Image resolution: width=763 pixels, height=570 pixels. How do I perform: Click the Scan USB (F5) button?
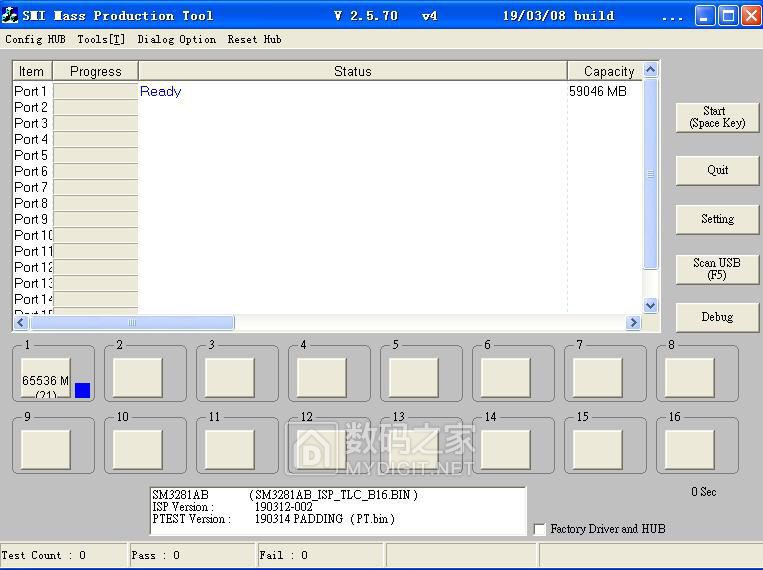click(717, 269)
